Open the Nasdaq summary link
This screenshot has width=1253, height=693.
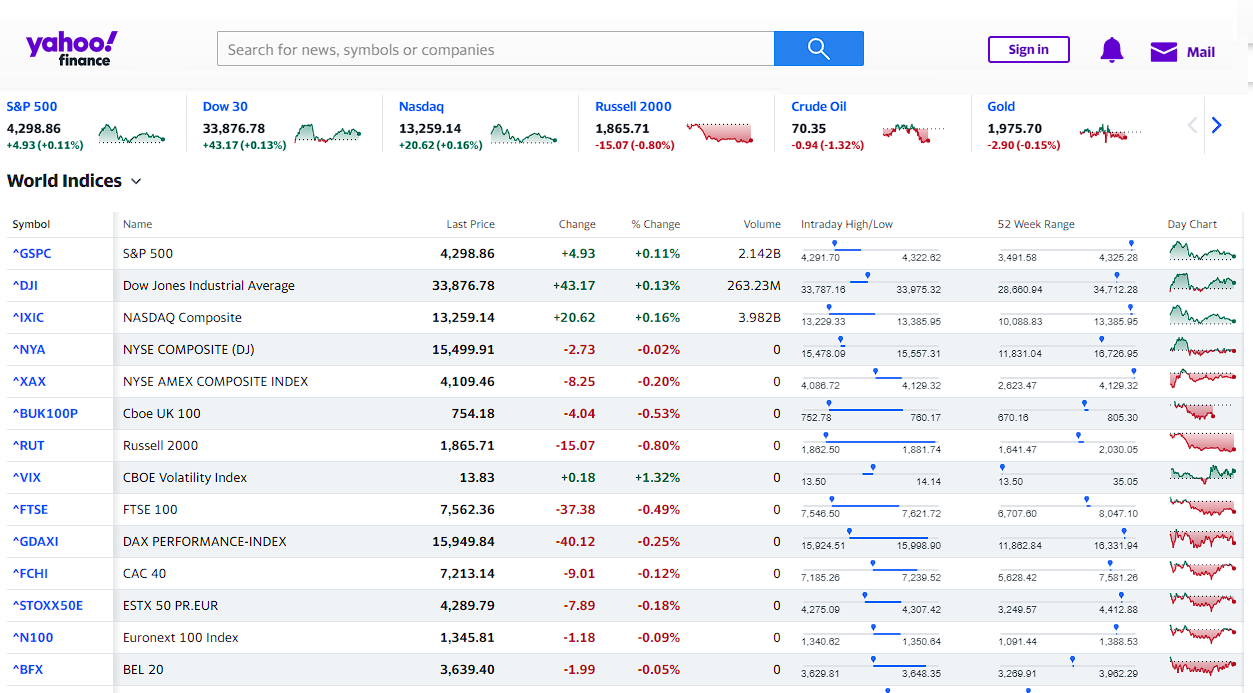coord(421,106)
